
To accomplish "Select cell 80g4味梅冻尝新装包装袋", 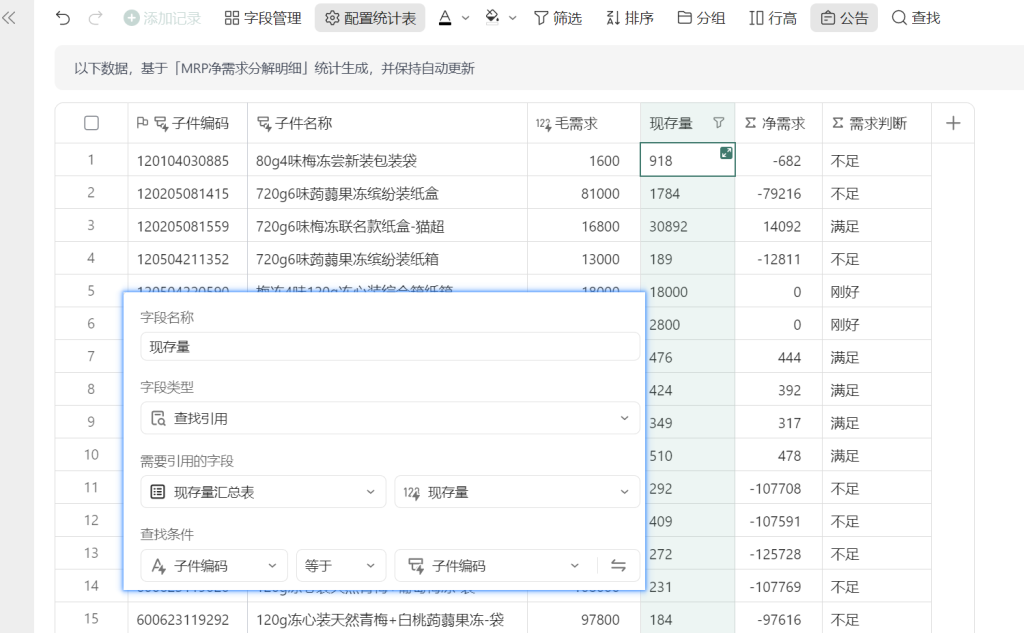I will point(387,161).
